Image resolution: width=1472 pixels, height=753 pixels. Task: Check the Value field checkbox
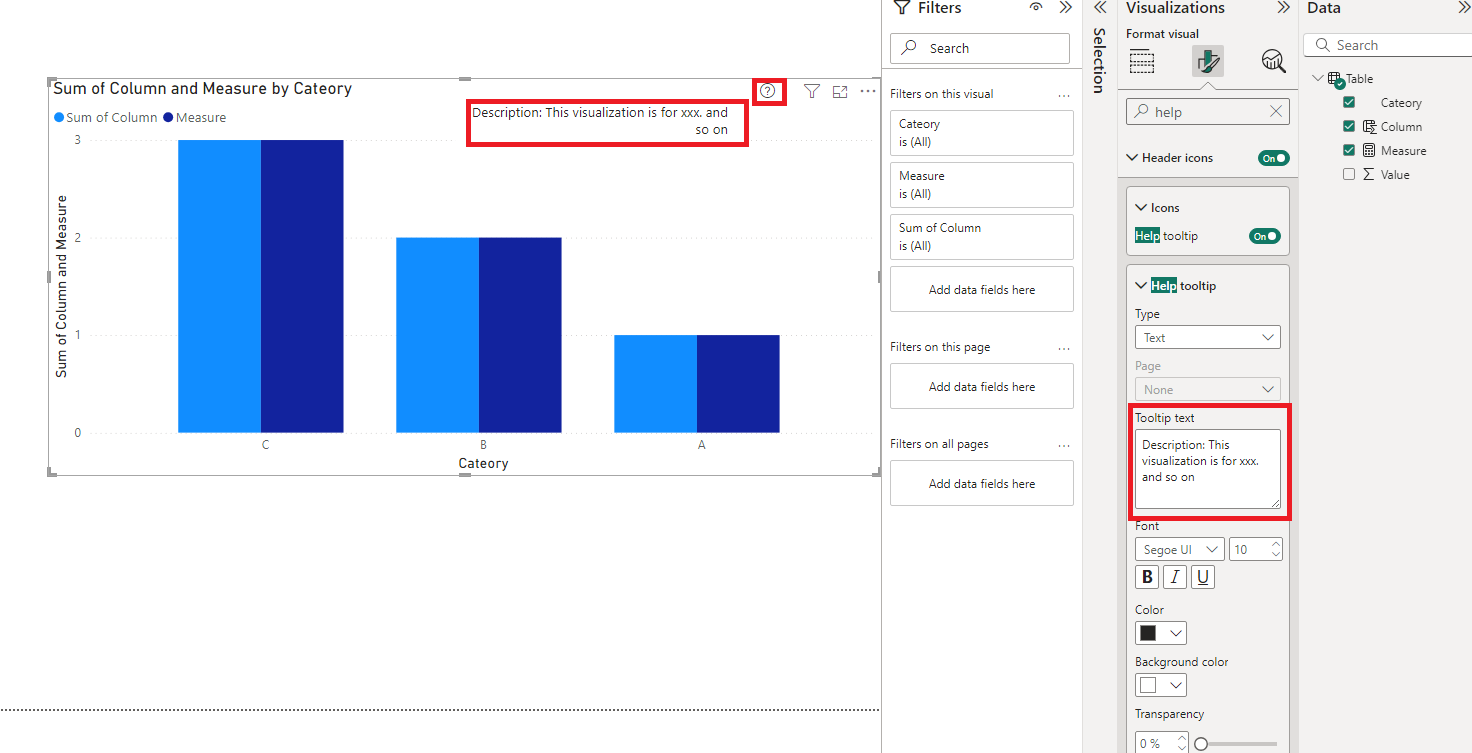pyautogui.click(x=1349, y=175)
